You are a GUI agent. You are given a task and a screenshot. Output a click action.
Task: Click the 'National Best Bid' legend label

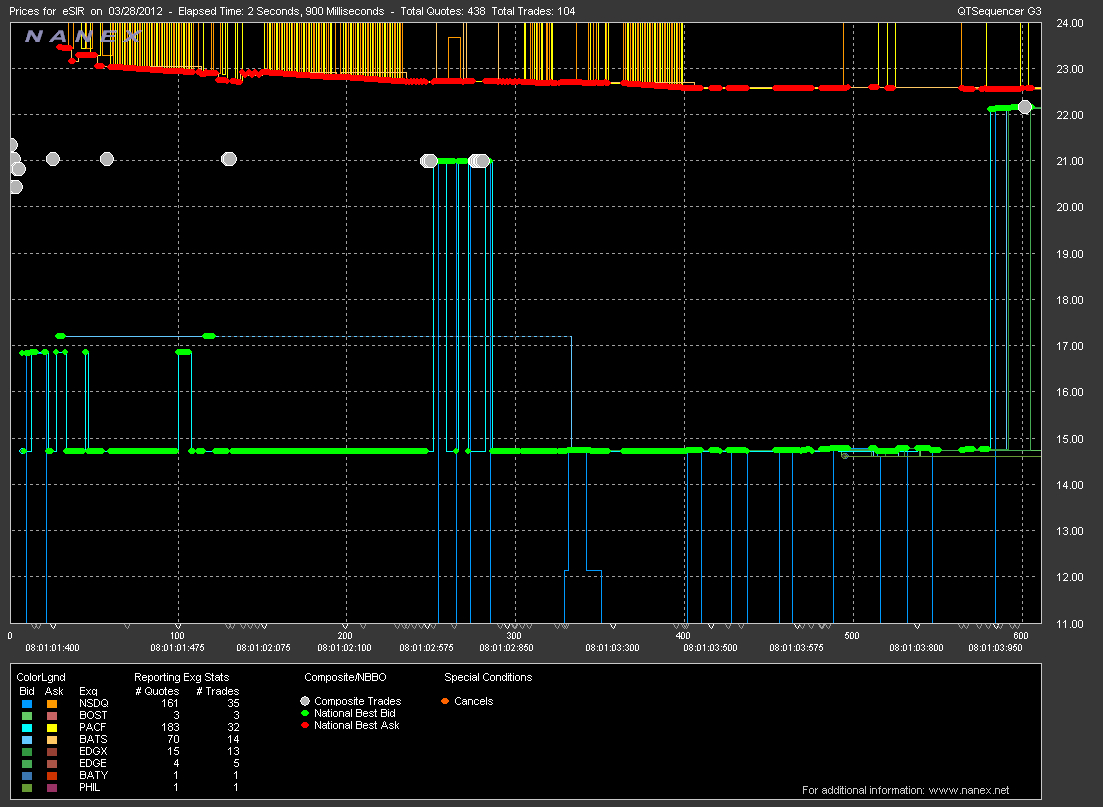pyautogui.click(x=355, y=713)
